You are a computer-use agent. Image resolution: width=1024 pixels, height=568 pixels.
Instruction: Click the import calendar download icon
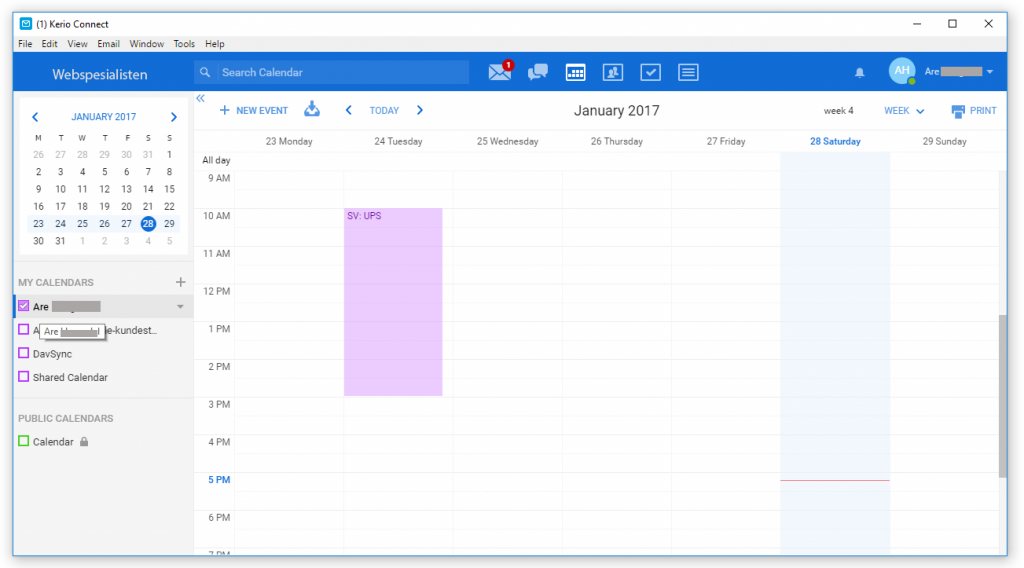312,109
